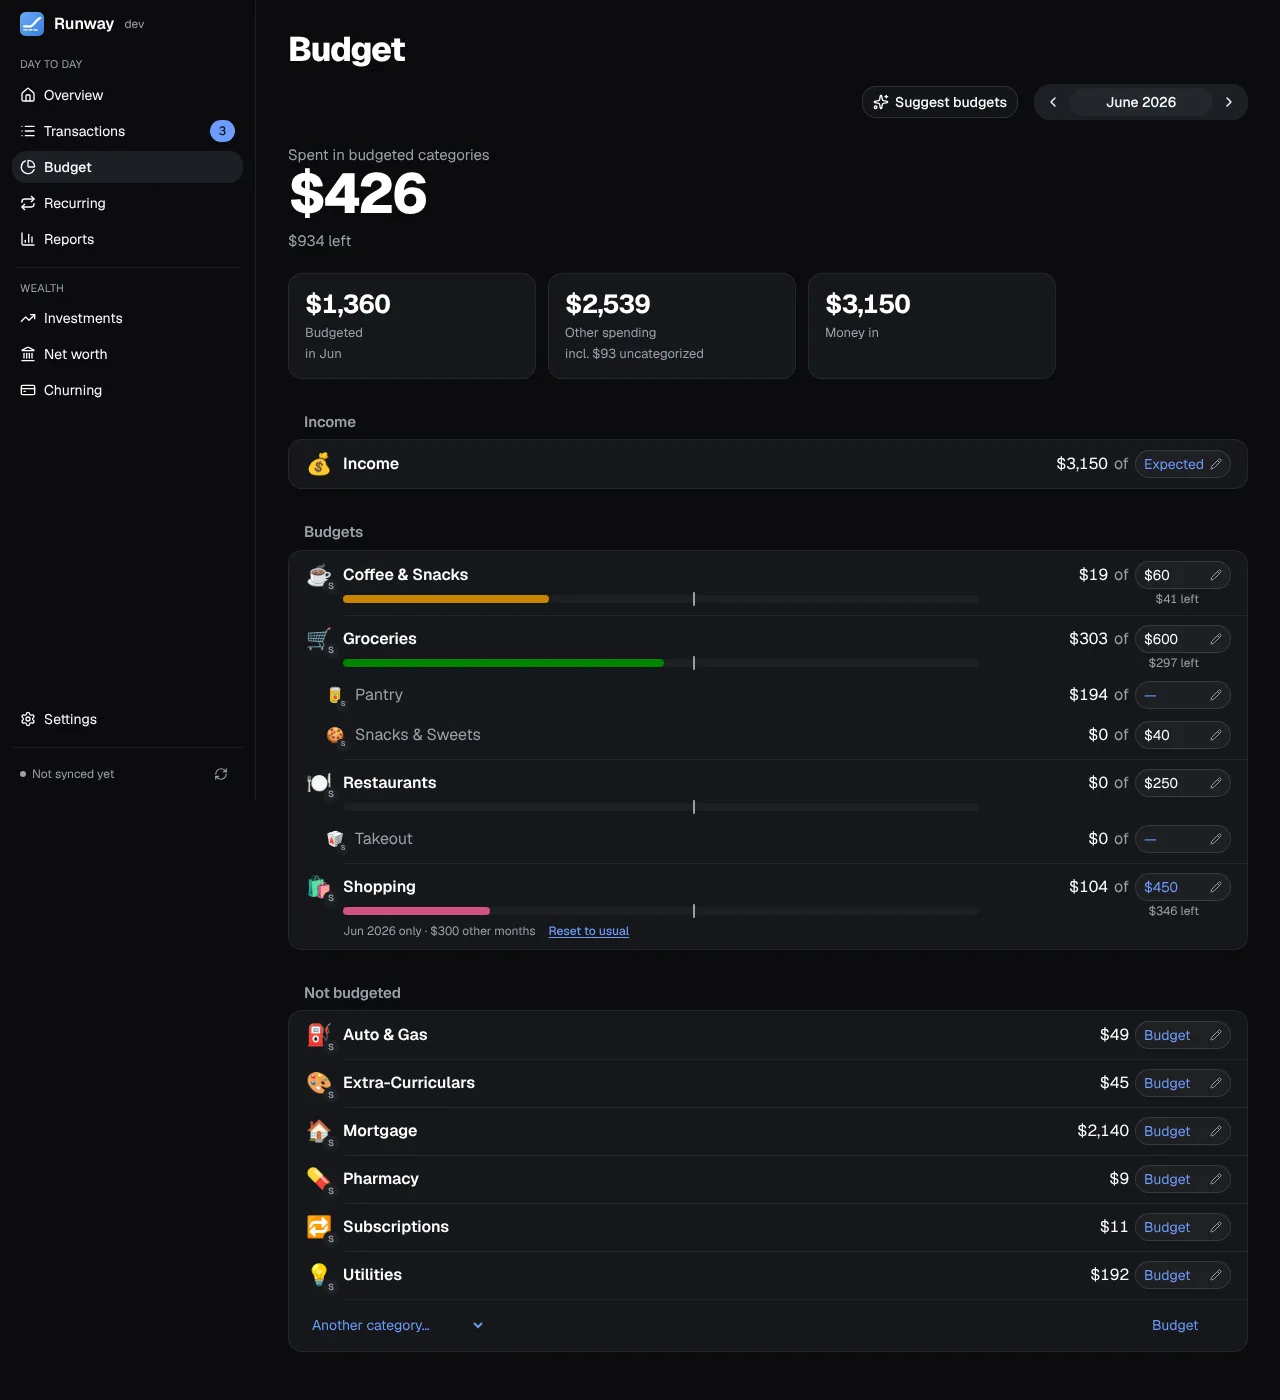Click the Restaurants plate icon

click(319, 783)
